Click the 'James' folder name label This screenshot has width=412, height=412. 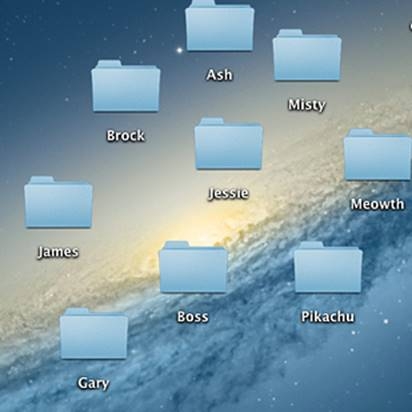coord(58,252)
